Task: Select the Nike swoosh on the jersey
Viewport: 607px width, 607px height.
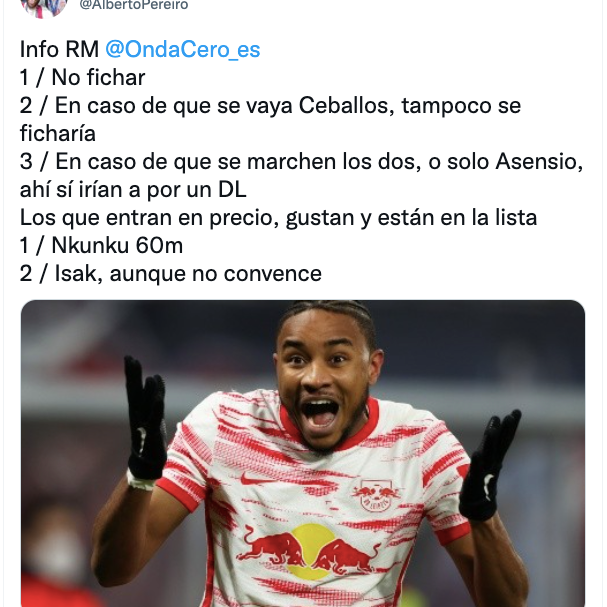Action: click(252, 480)
